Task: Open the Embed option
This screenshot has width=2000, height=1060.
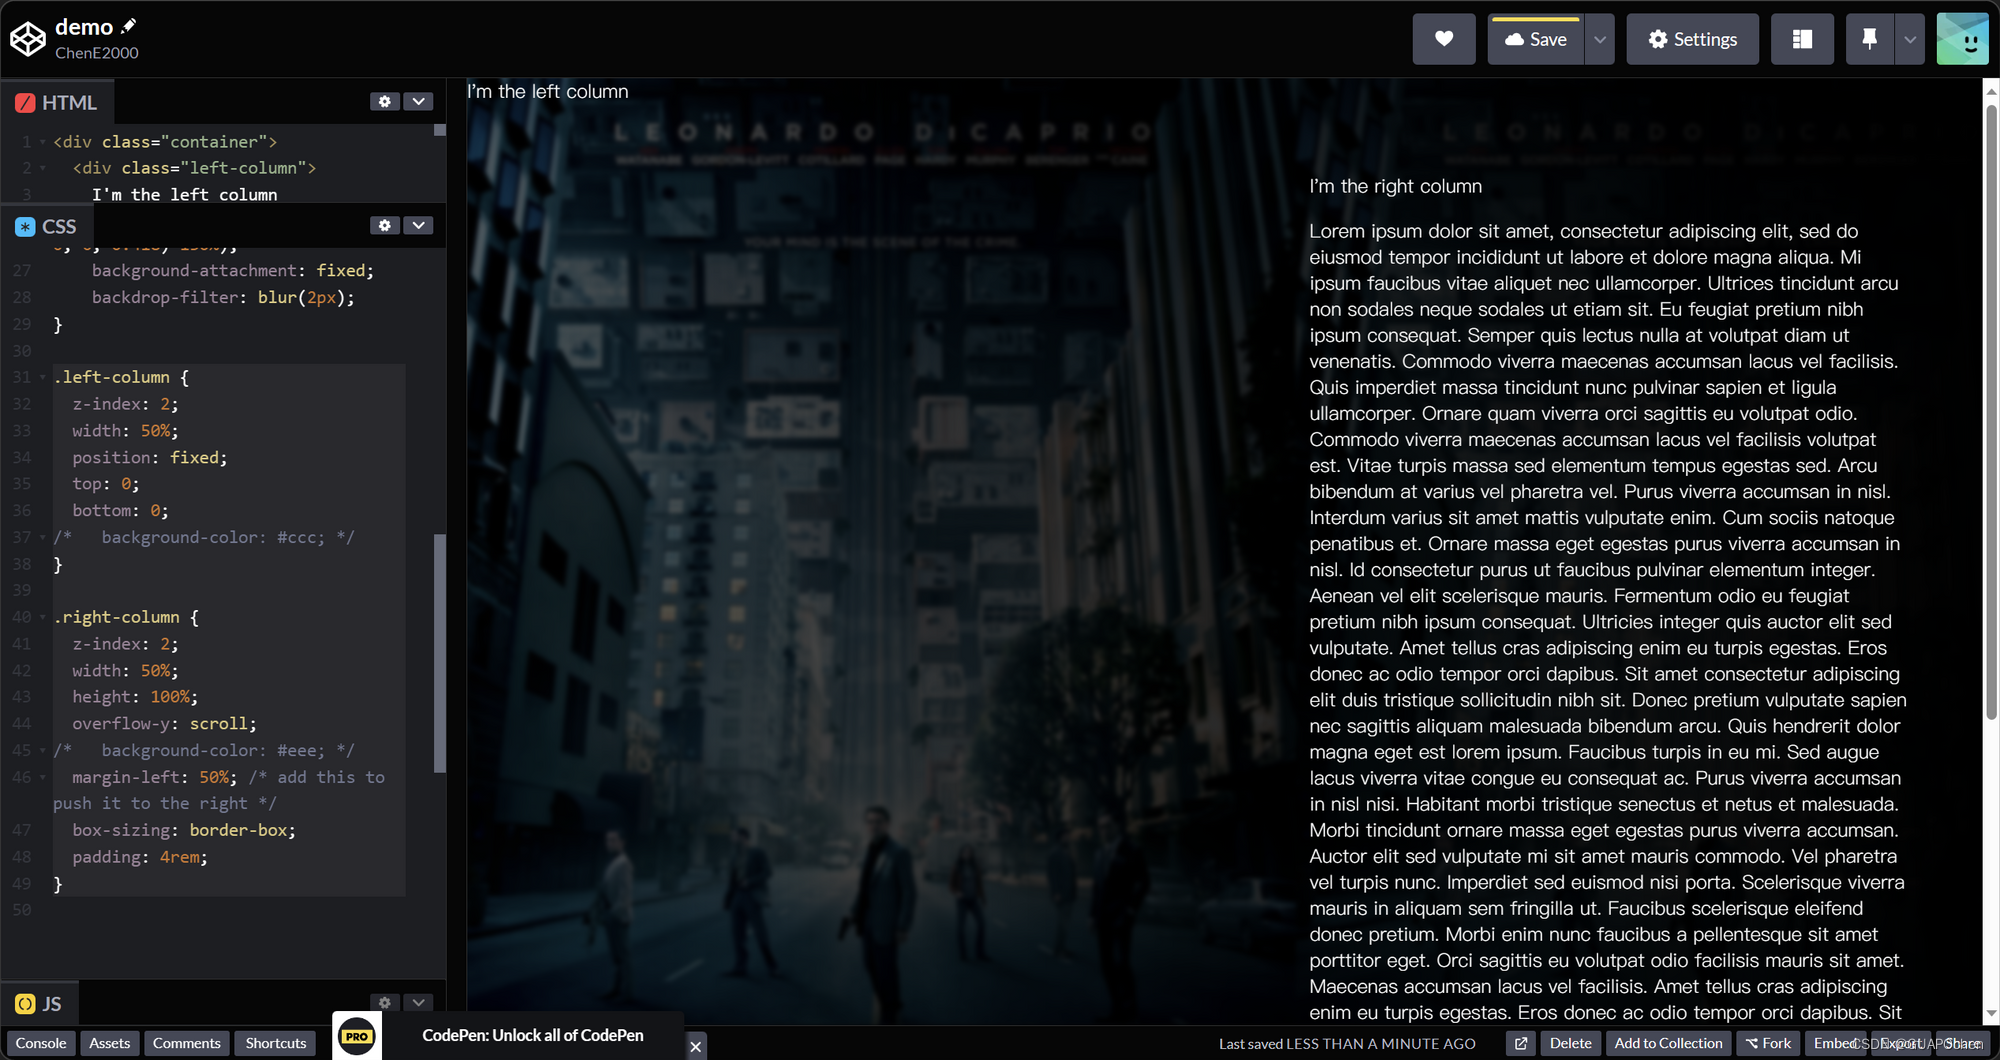Action: click(x=1835, y=1043)
